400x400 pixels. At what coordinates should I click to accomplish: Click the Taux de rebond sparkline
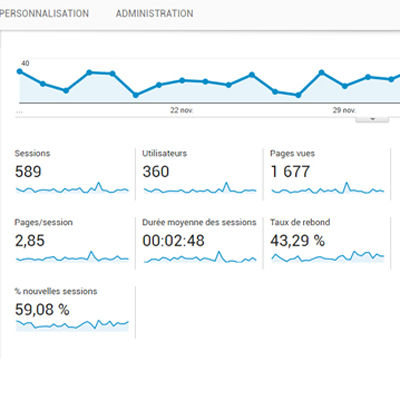click(328, 257)
